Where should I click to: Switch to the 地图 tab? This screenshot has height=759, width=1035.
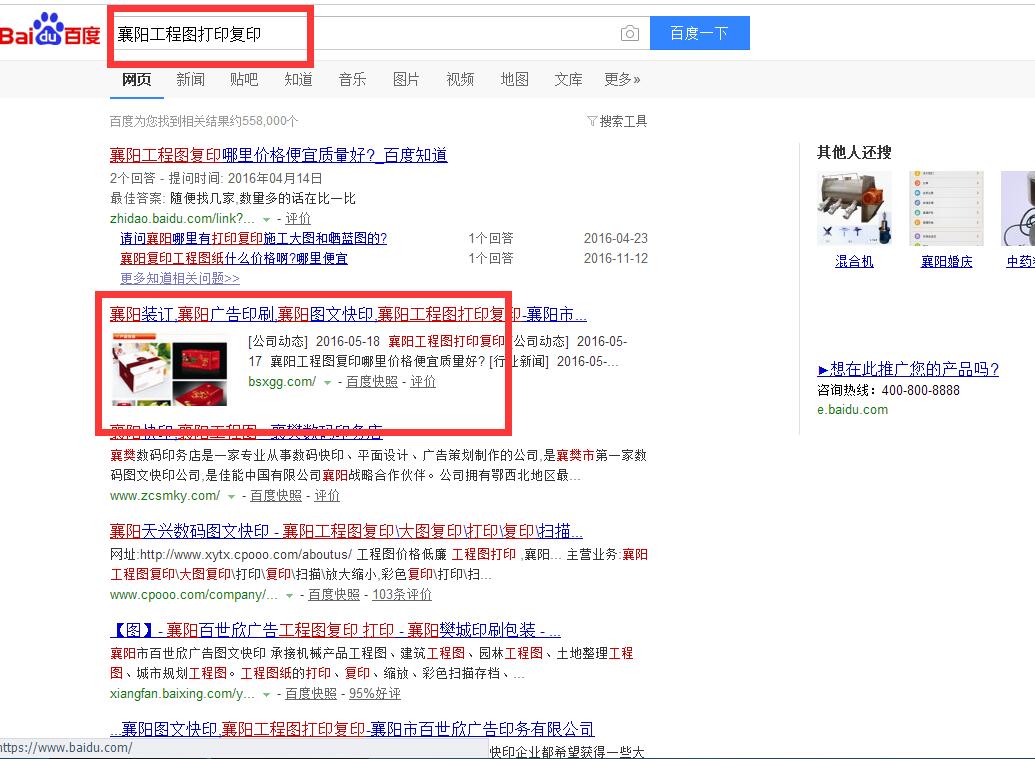coord(514,79)
